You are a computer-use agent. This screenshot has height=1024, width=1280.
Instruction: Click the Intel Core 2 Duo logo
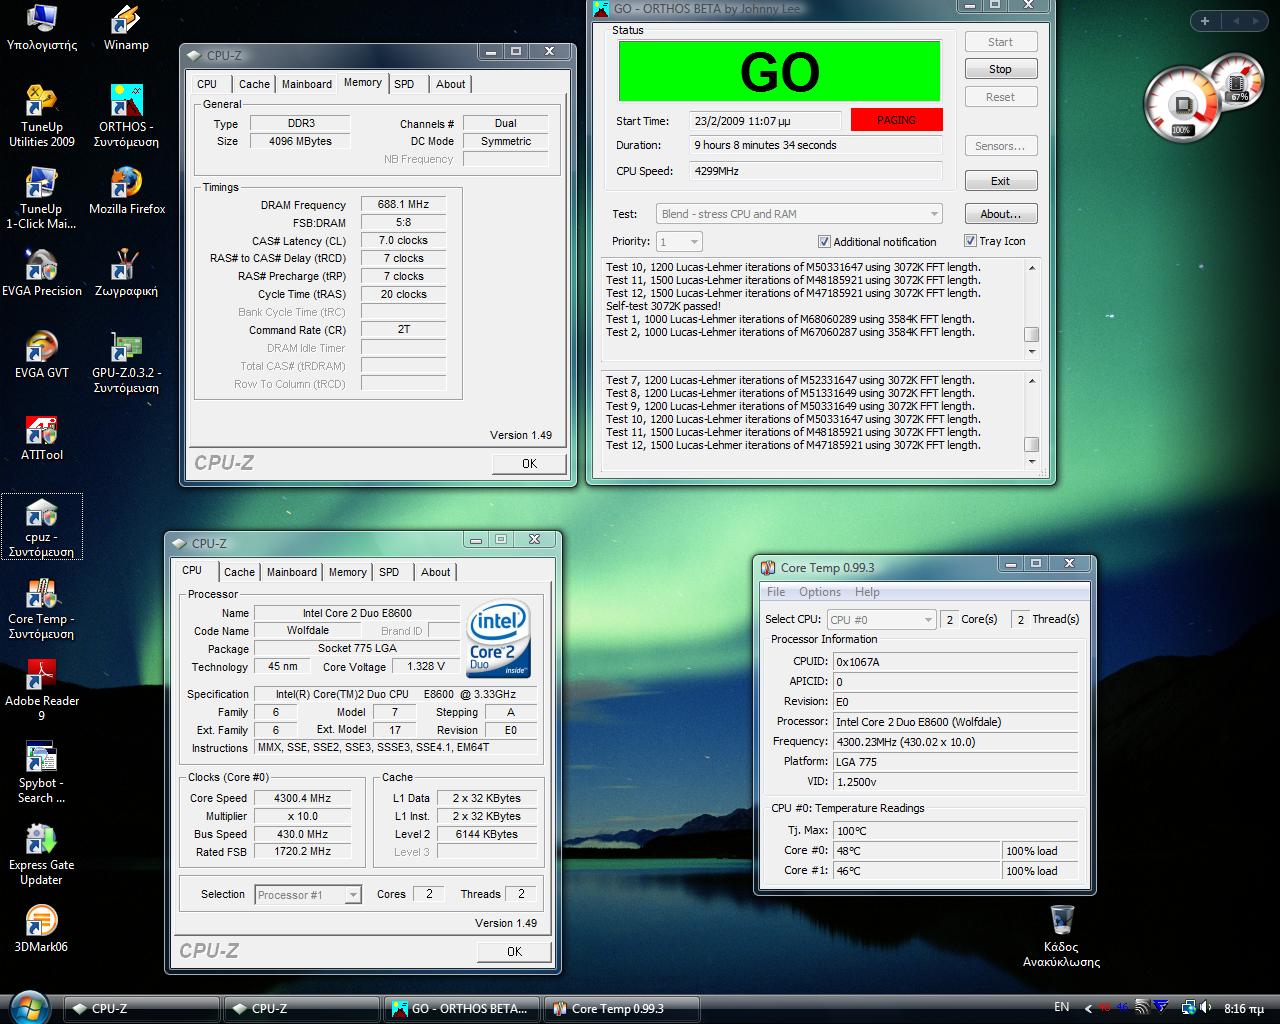click(498, 639)
